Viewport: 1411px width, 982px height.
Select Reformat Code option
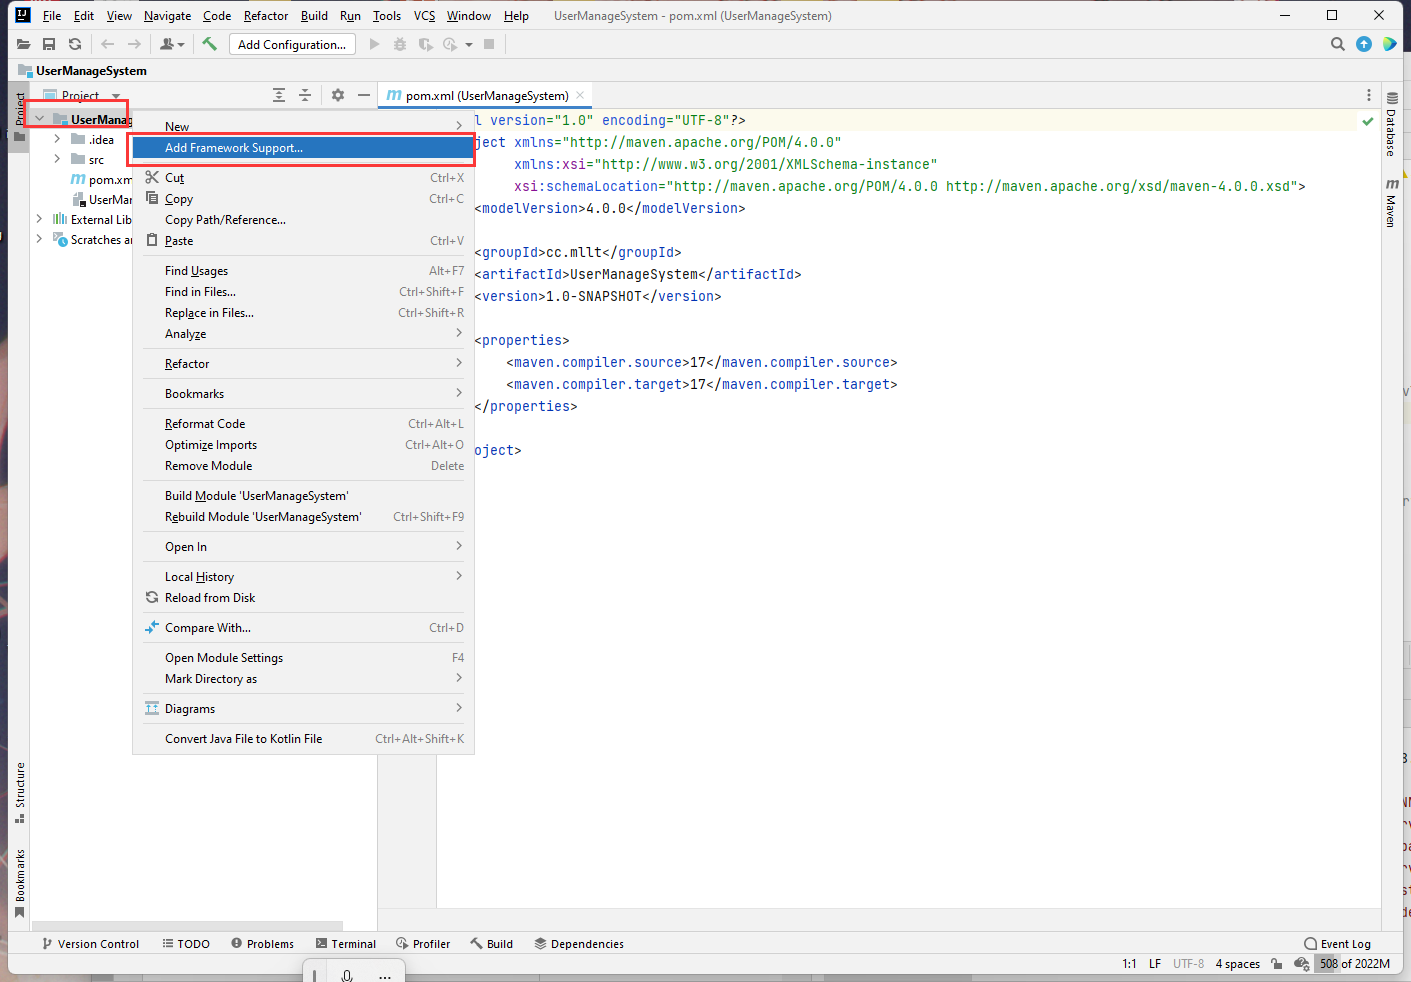303,424
